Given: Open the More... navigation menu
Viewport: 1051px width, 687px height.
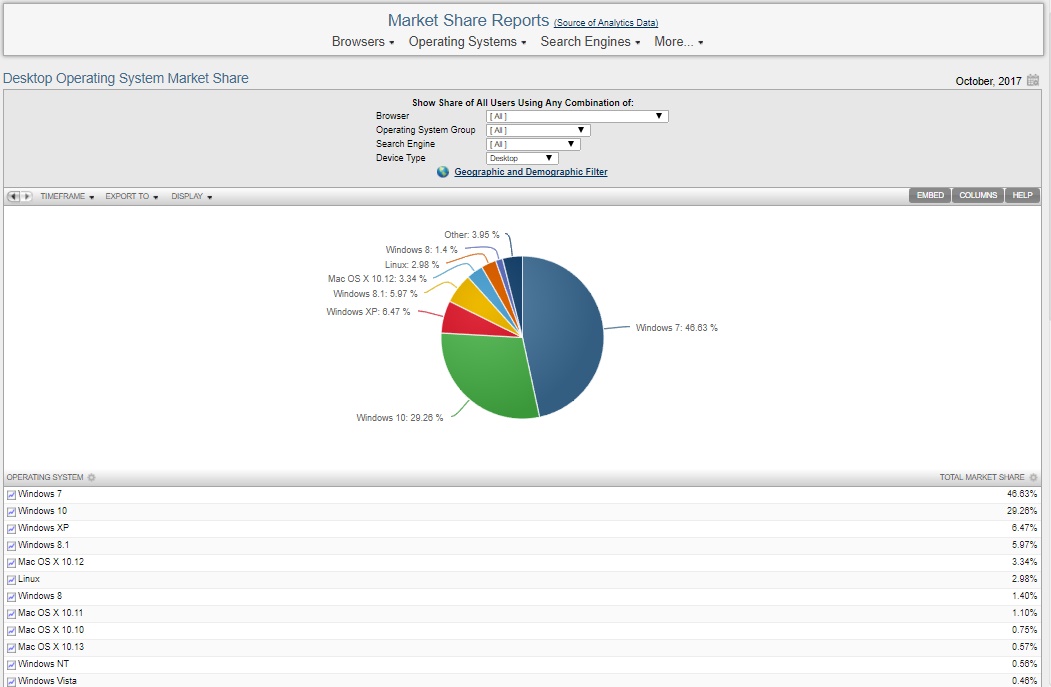Looking at the screenshot, I should (678, 42).
